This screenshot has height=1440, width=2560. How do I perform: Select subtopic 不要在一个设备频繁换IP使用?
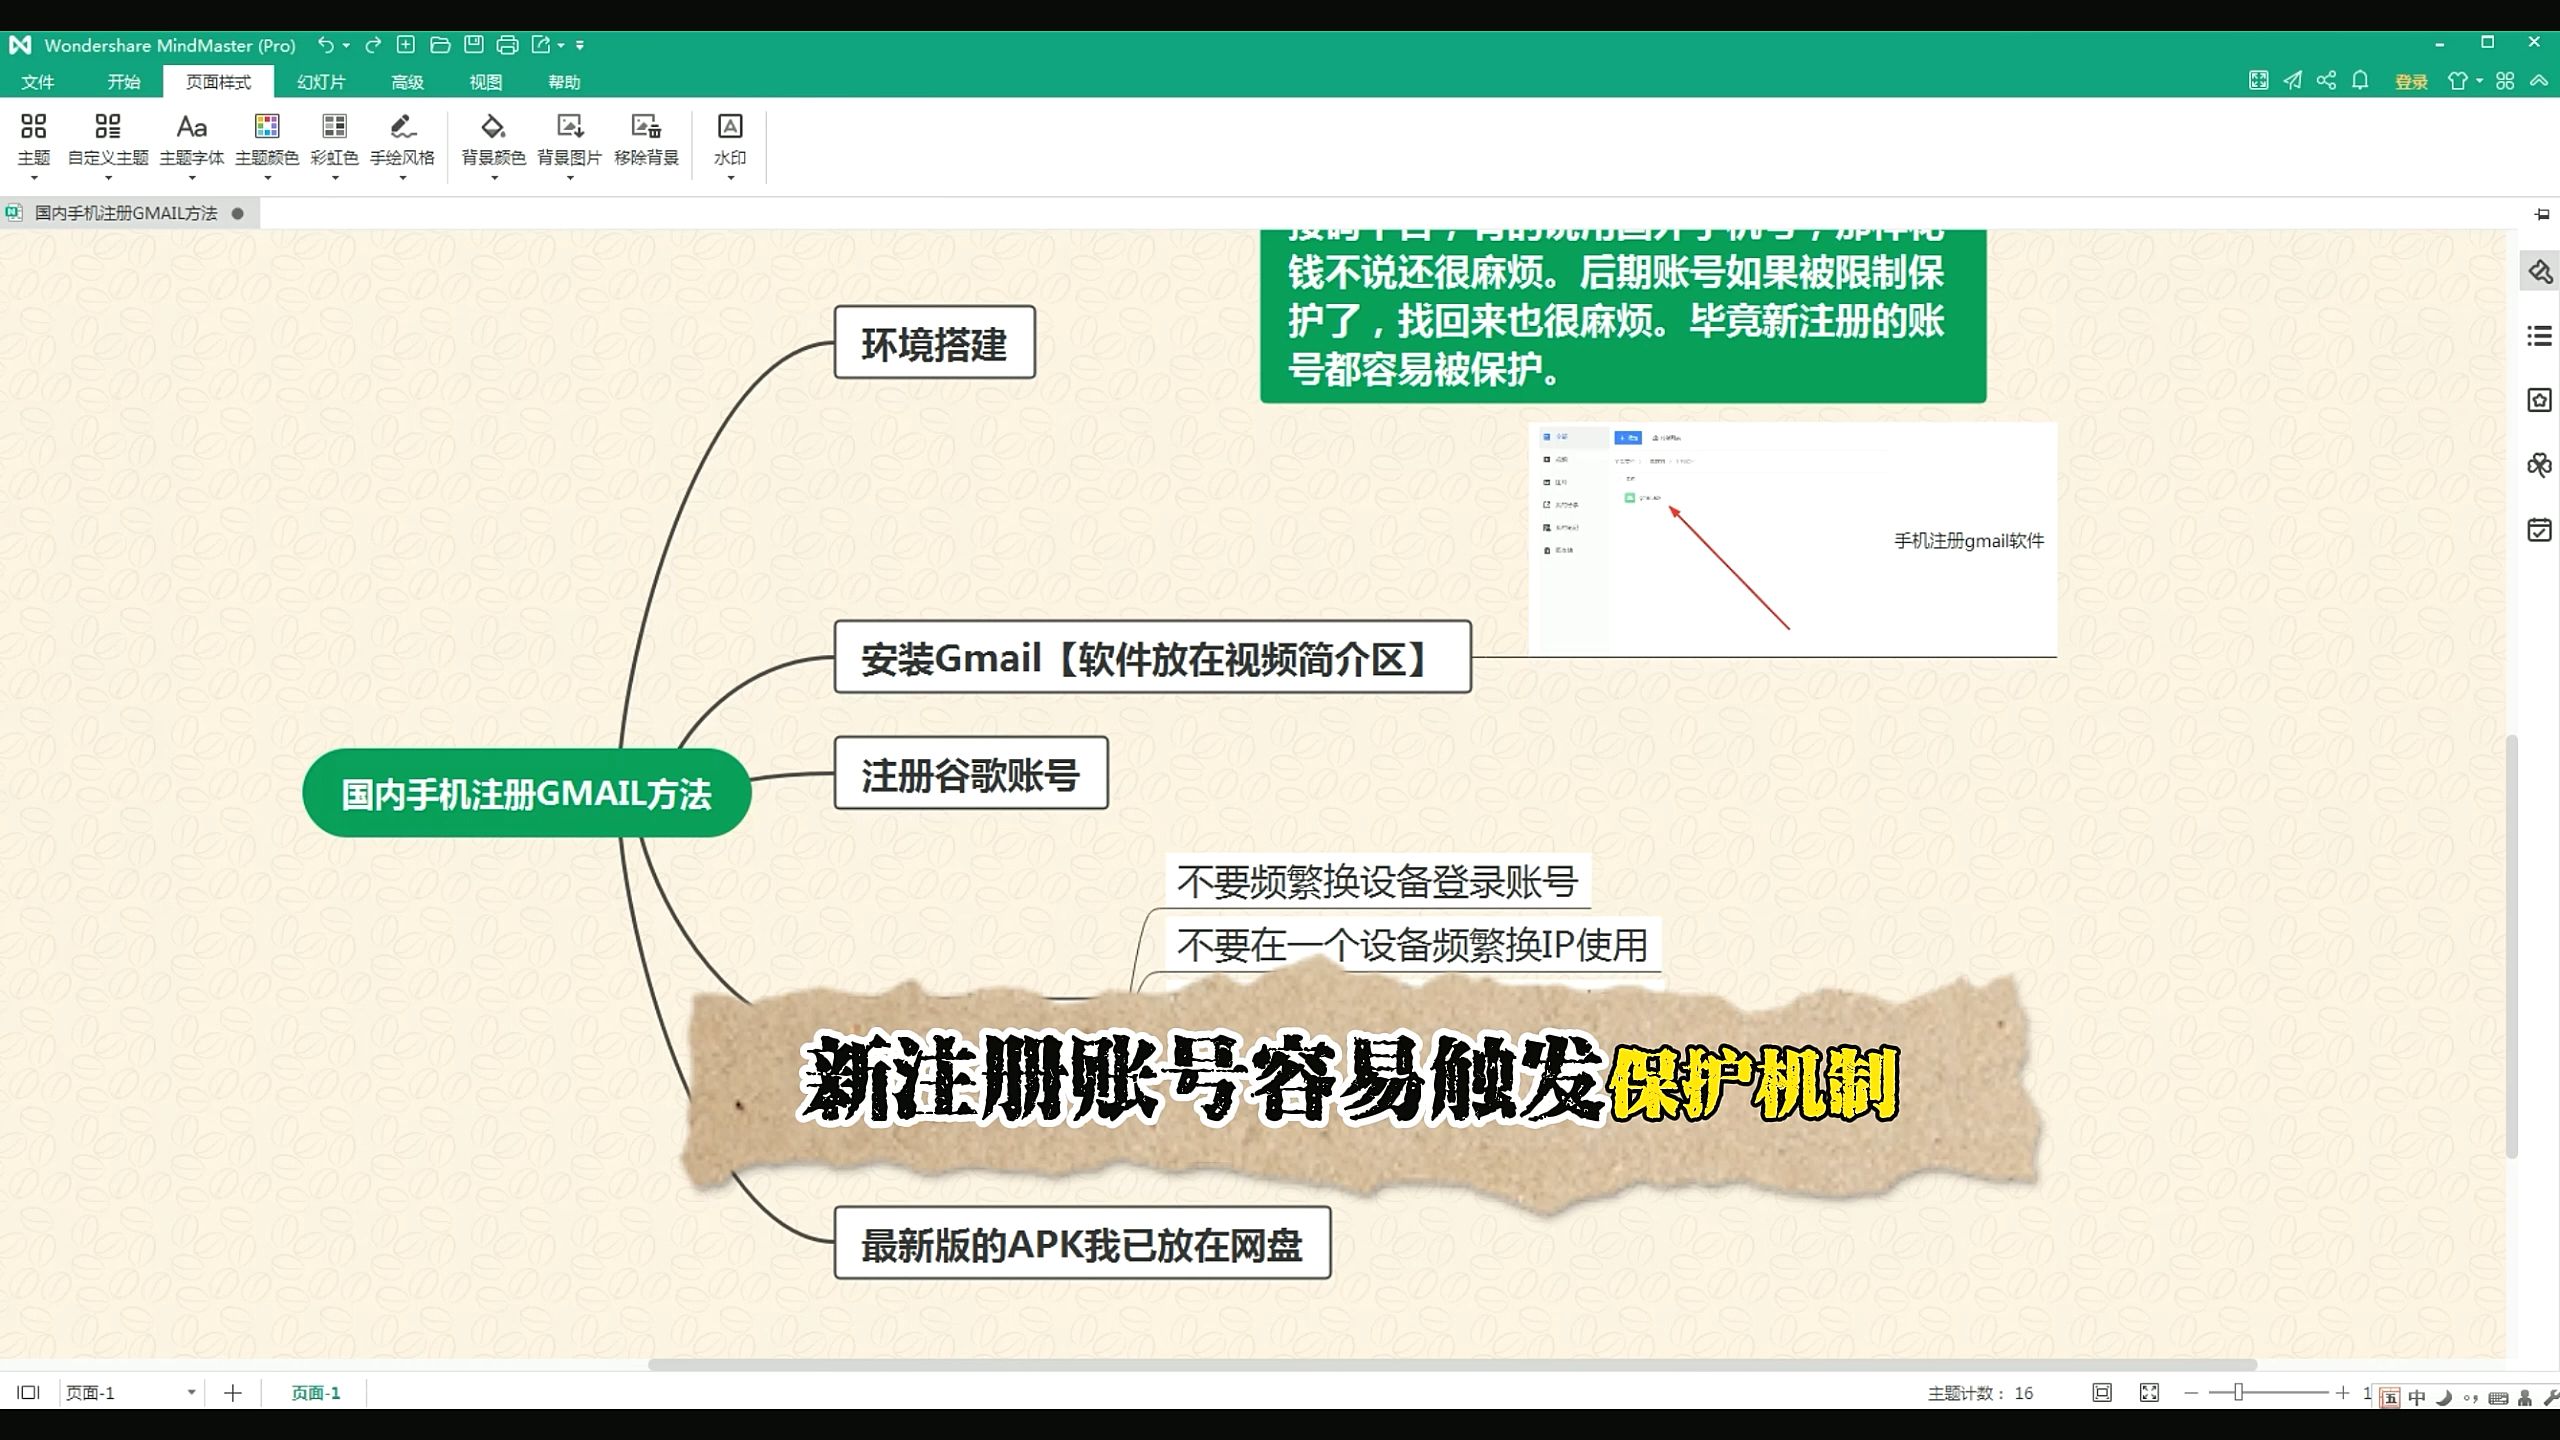1413,944
